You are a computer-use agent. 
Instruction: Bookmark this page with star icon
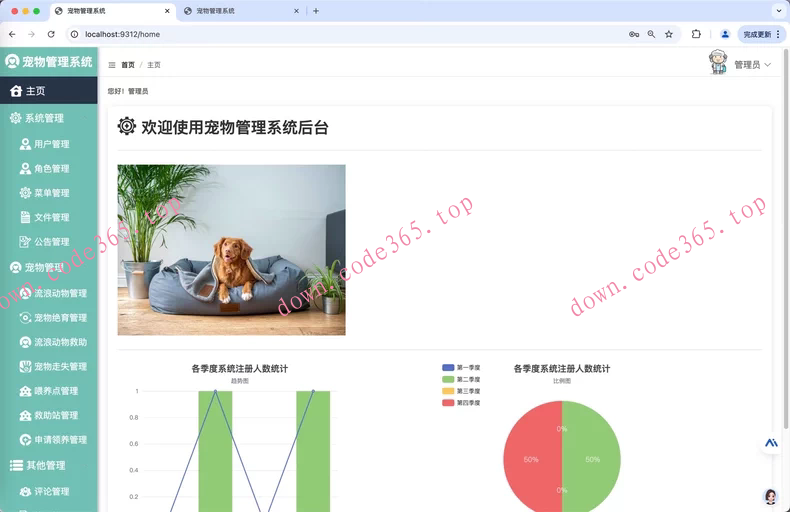coord(669,34)
